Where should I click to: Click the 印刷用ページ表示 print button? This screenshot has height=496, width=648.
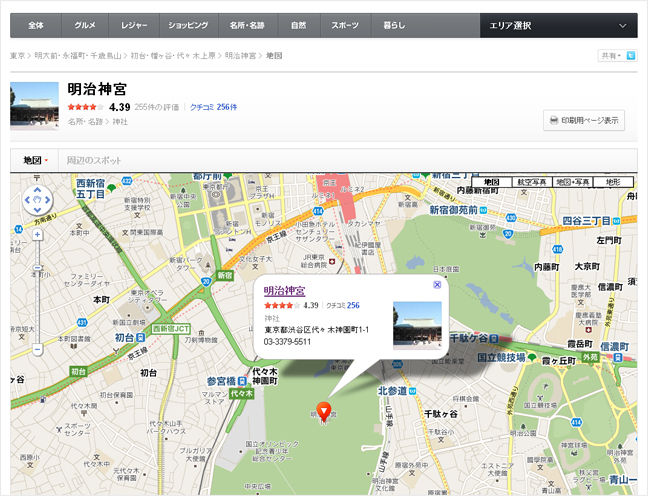(584, 120)
